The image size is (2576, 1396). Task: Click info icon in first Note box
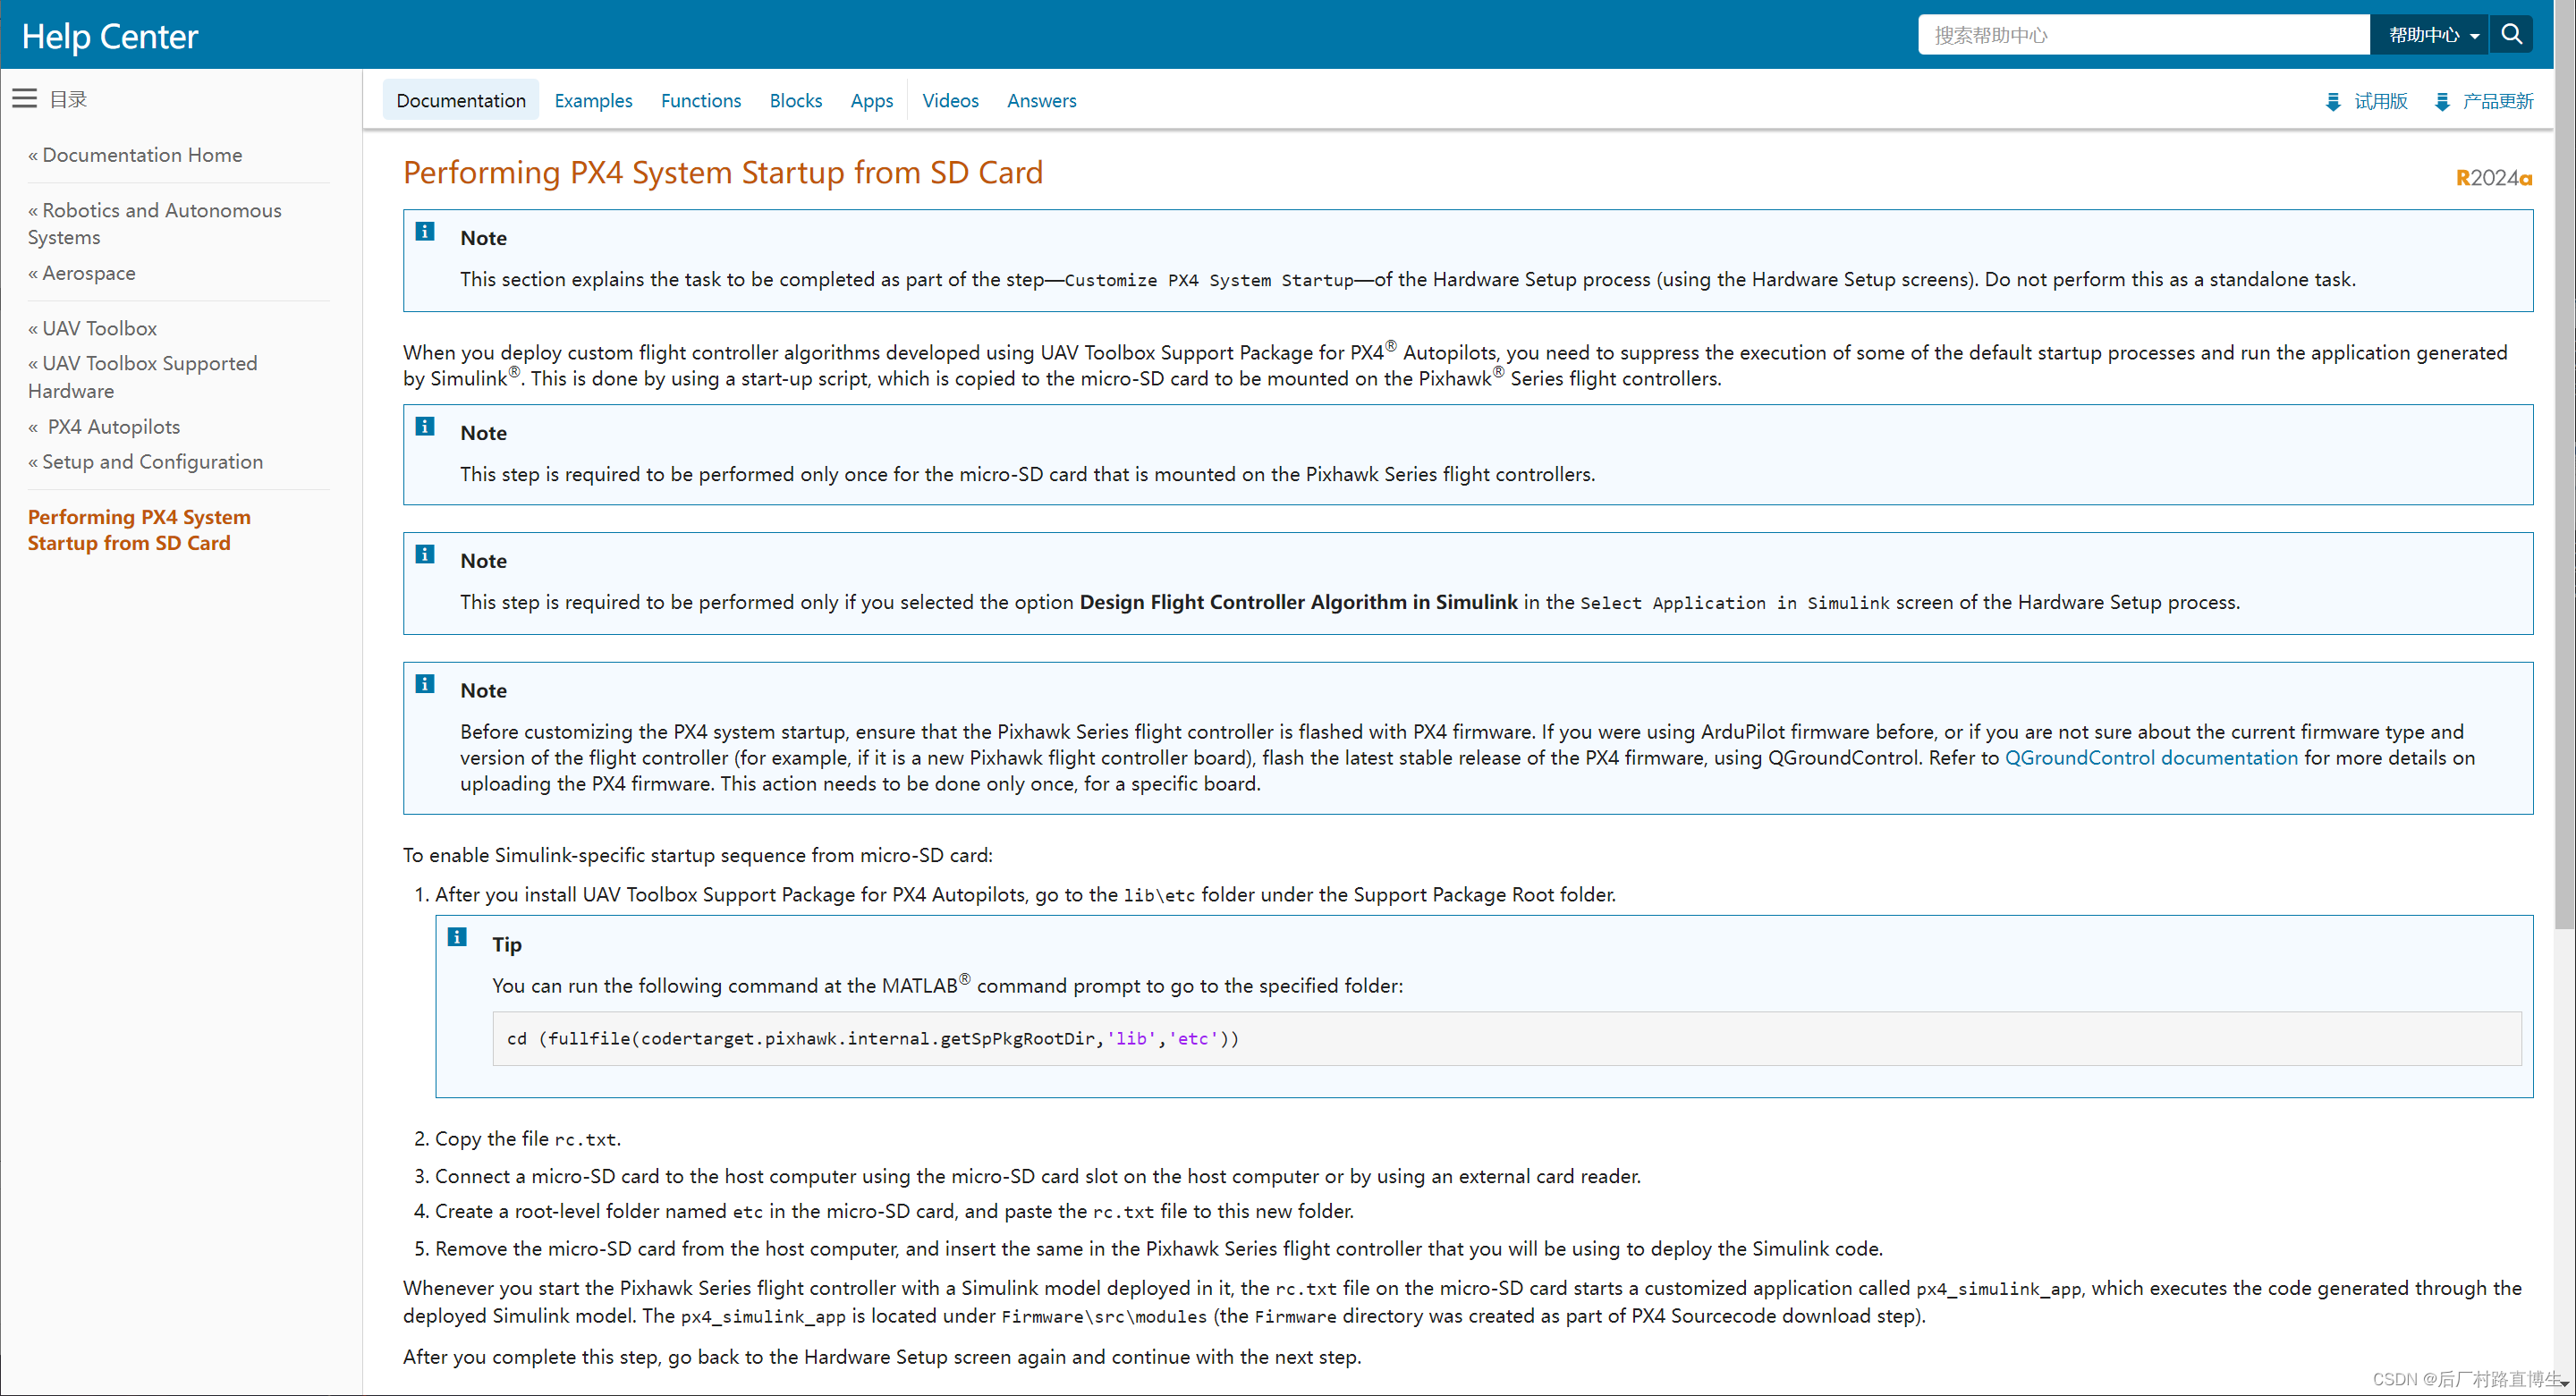[425, 232]
